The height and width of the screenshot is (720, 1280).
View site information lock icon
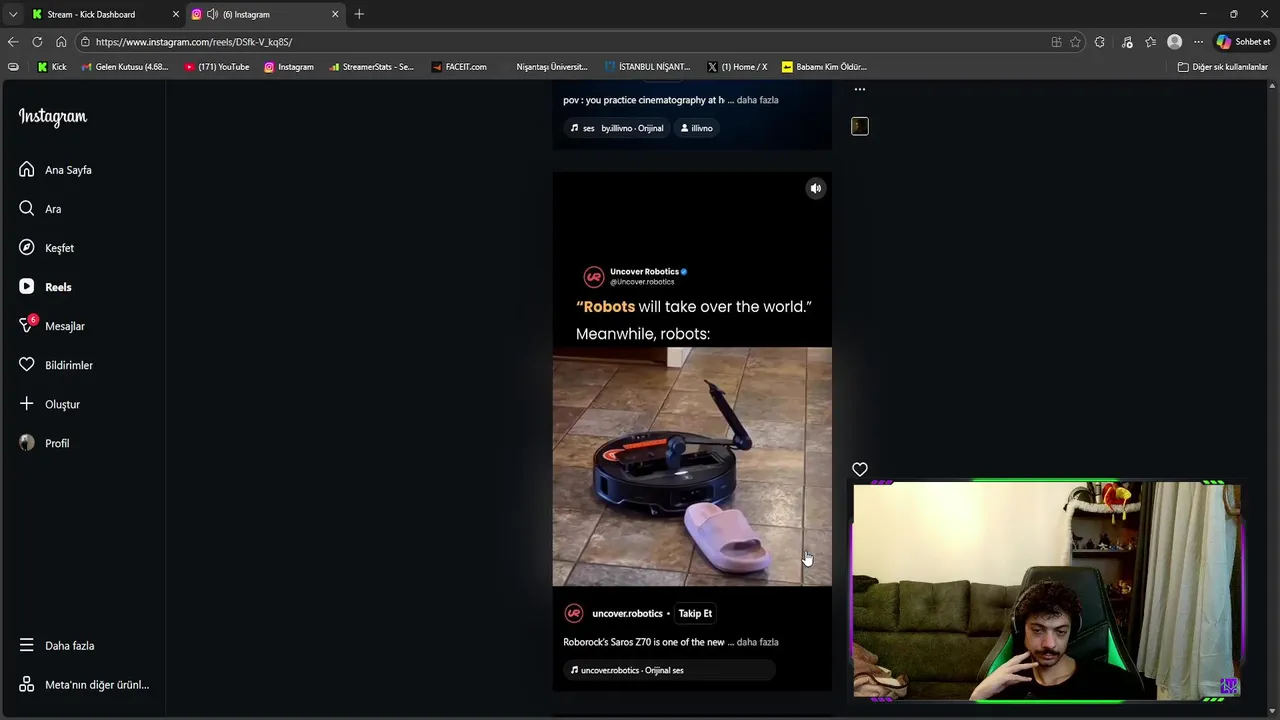coord(85,42)
